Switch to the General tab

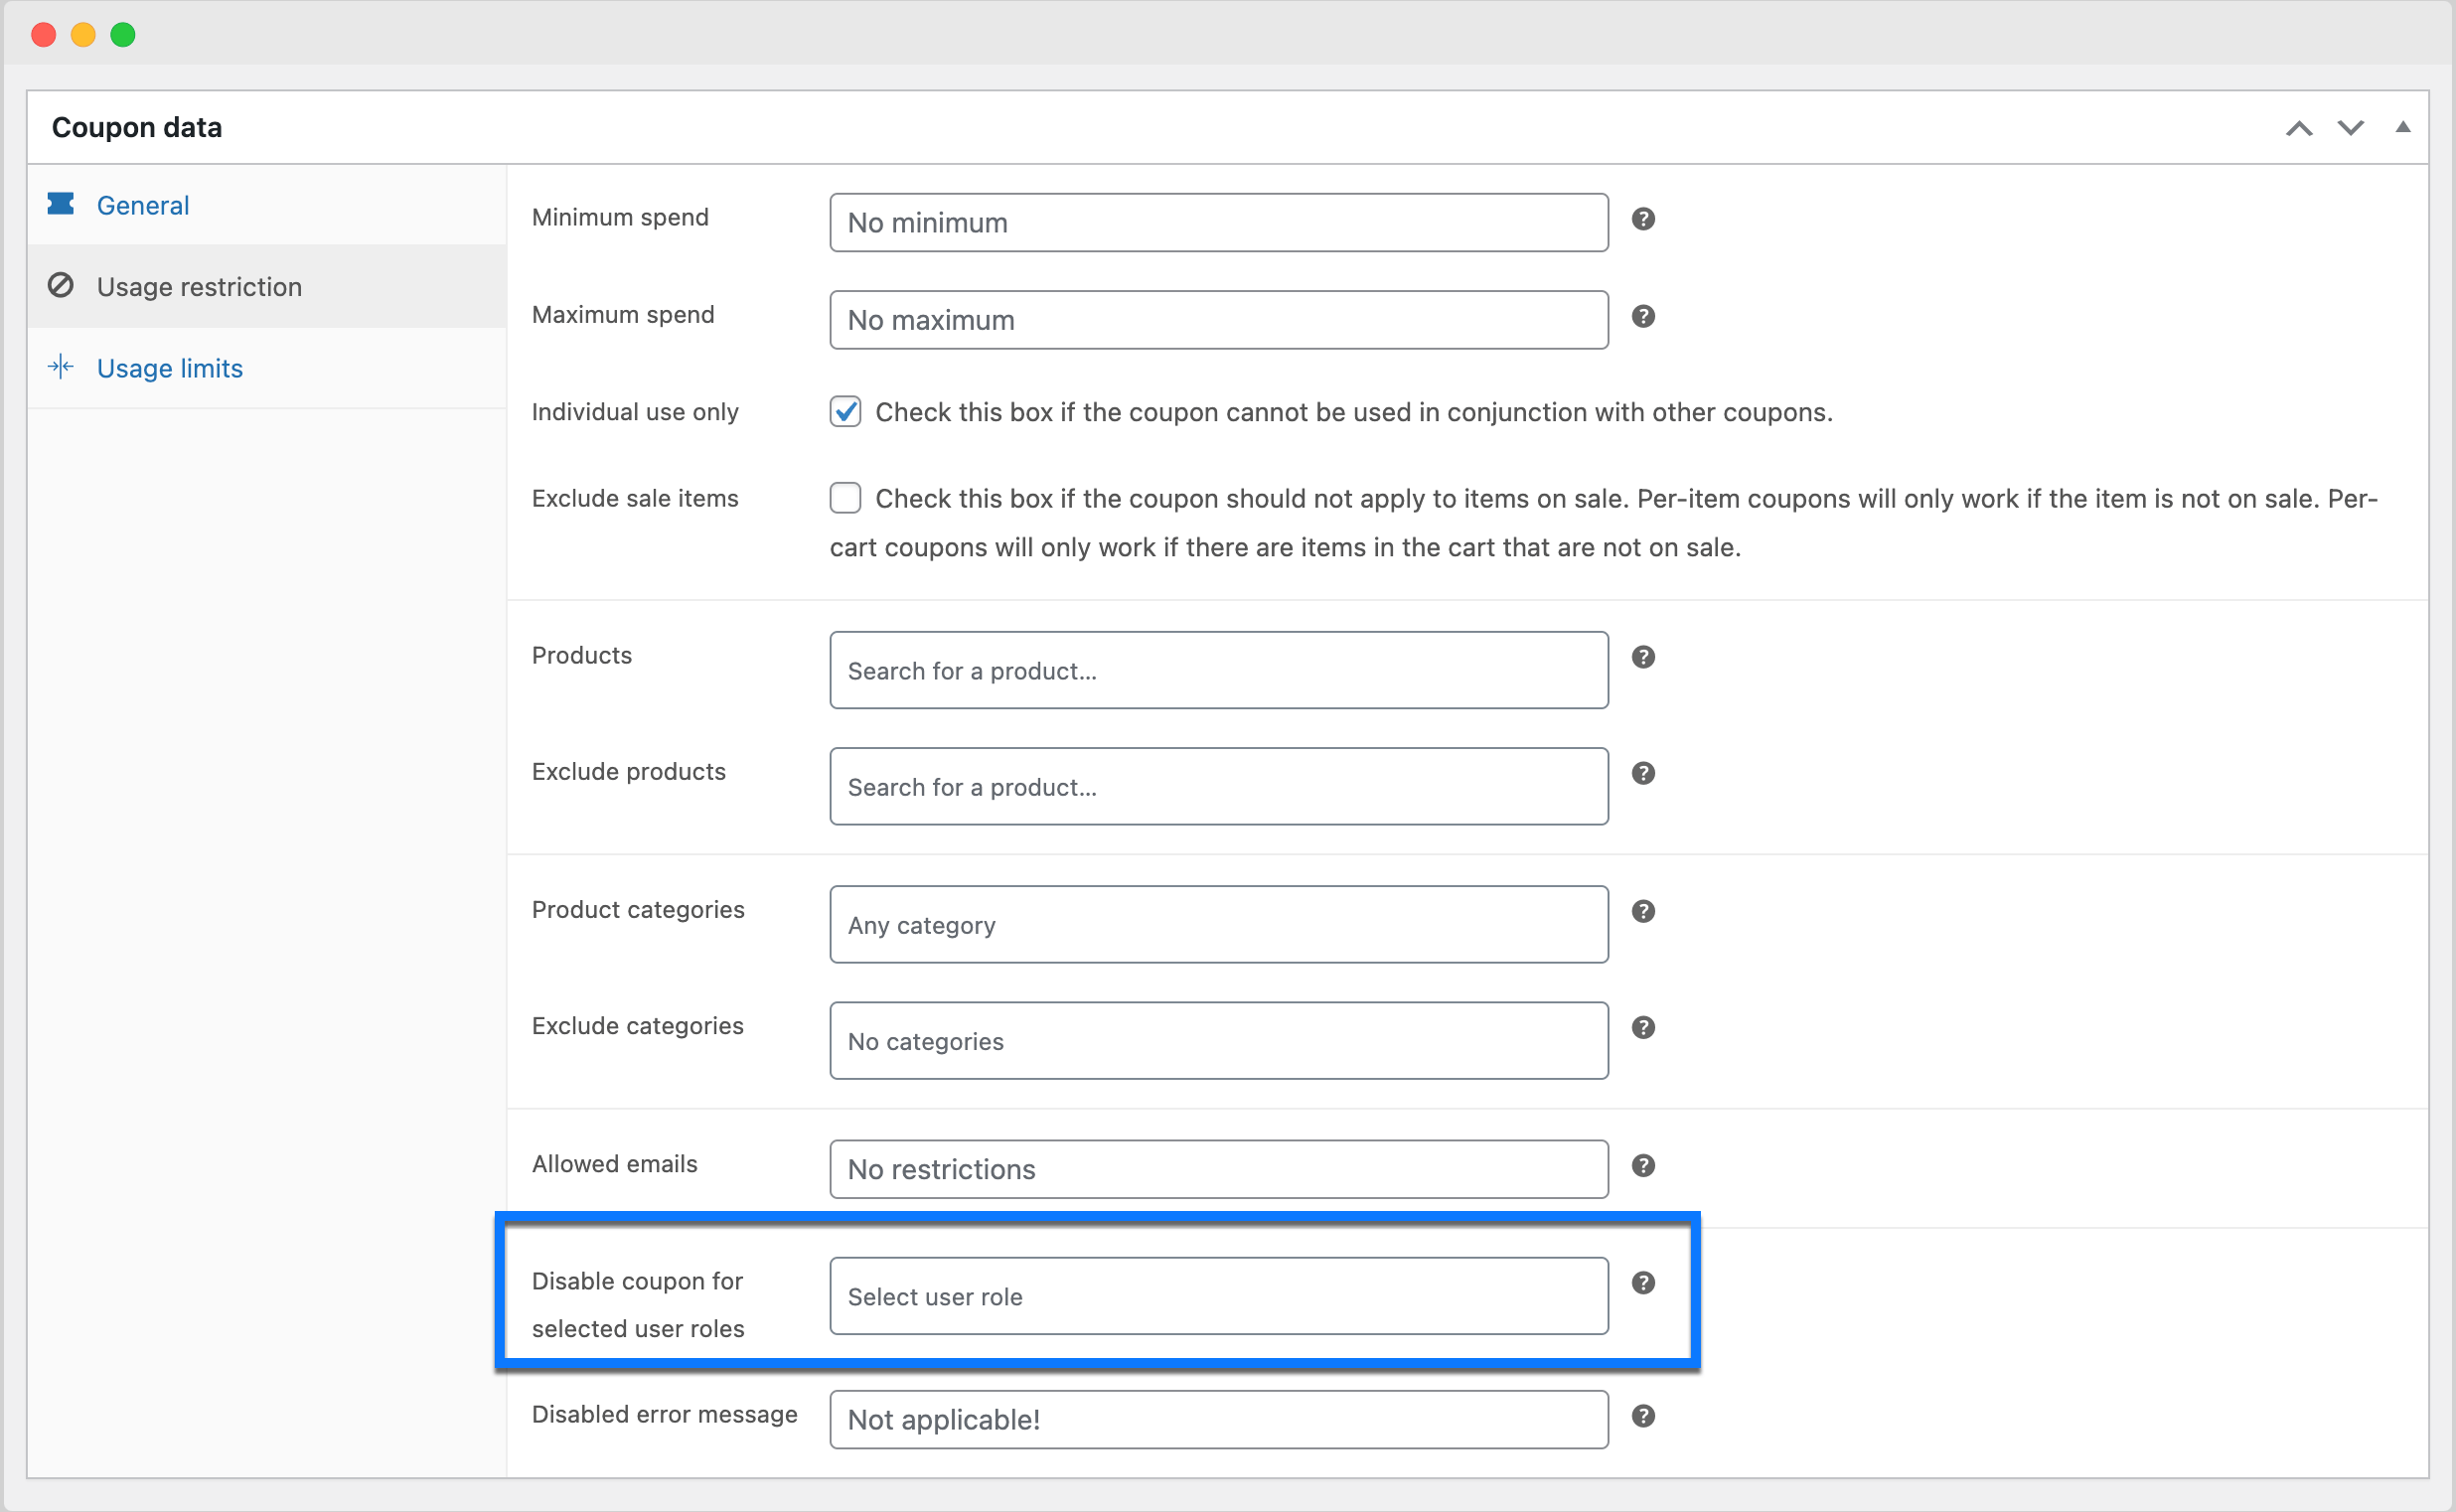click(143, 205)
